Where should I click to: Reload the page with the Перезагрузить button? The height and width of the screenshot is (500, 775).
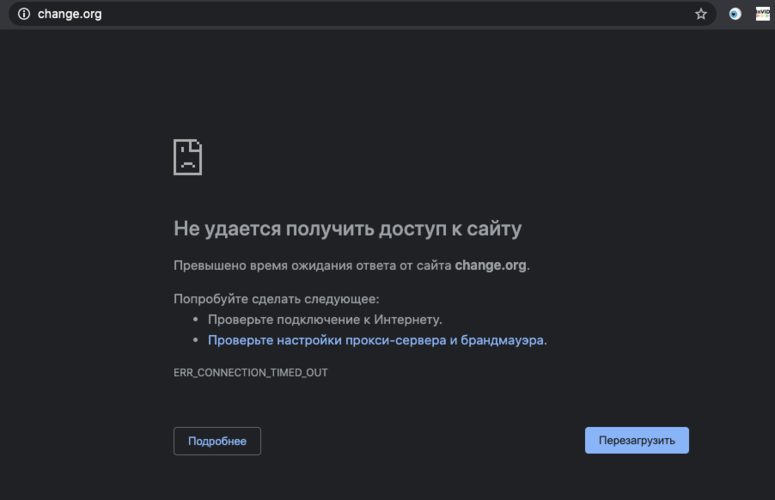pyautogui.click(x=636, y=440)
